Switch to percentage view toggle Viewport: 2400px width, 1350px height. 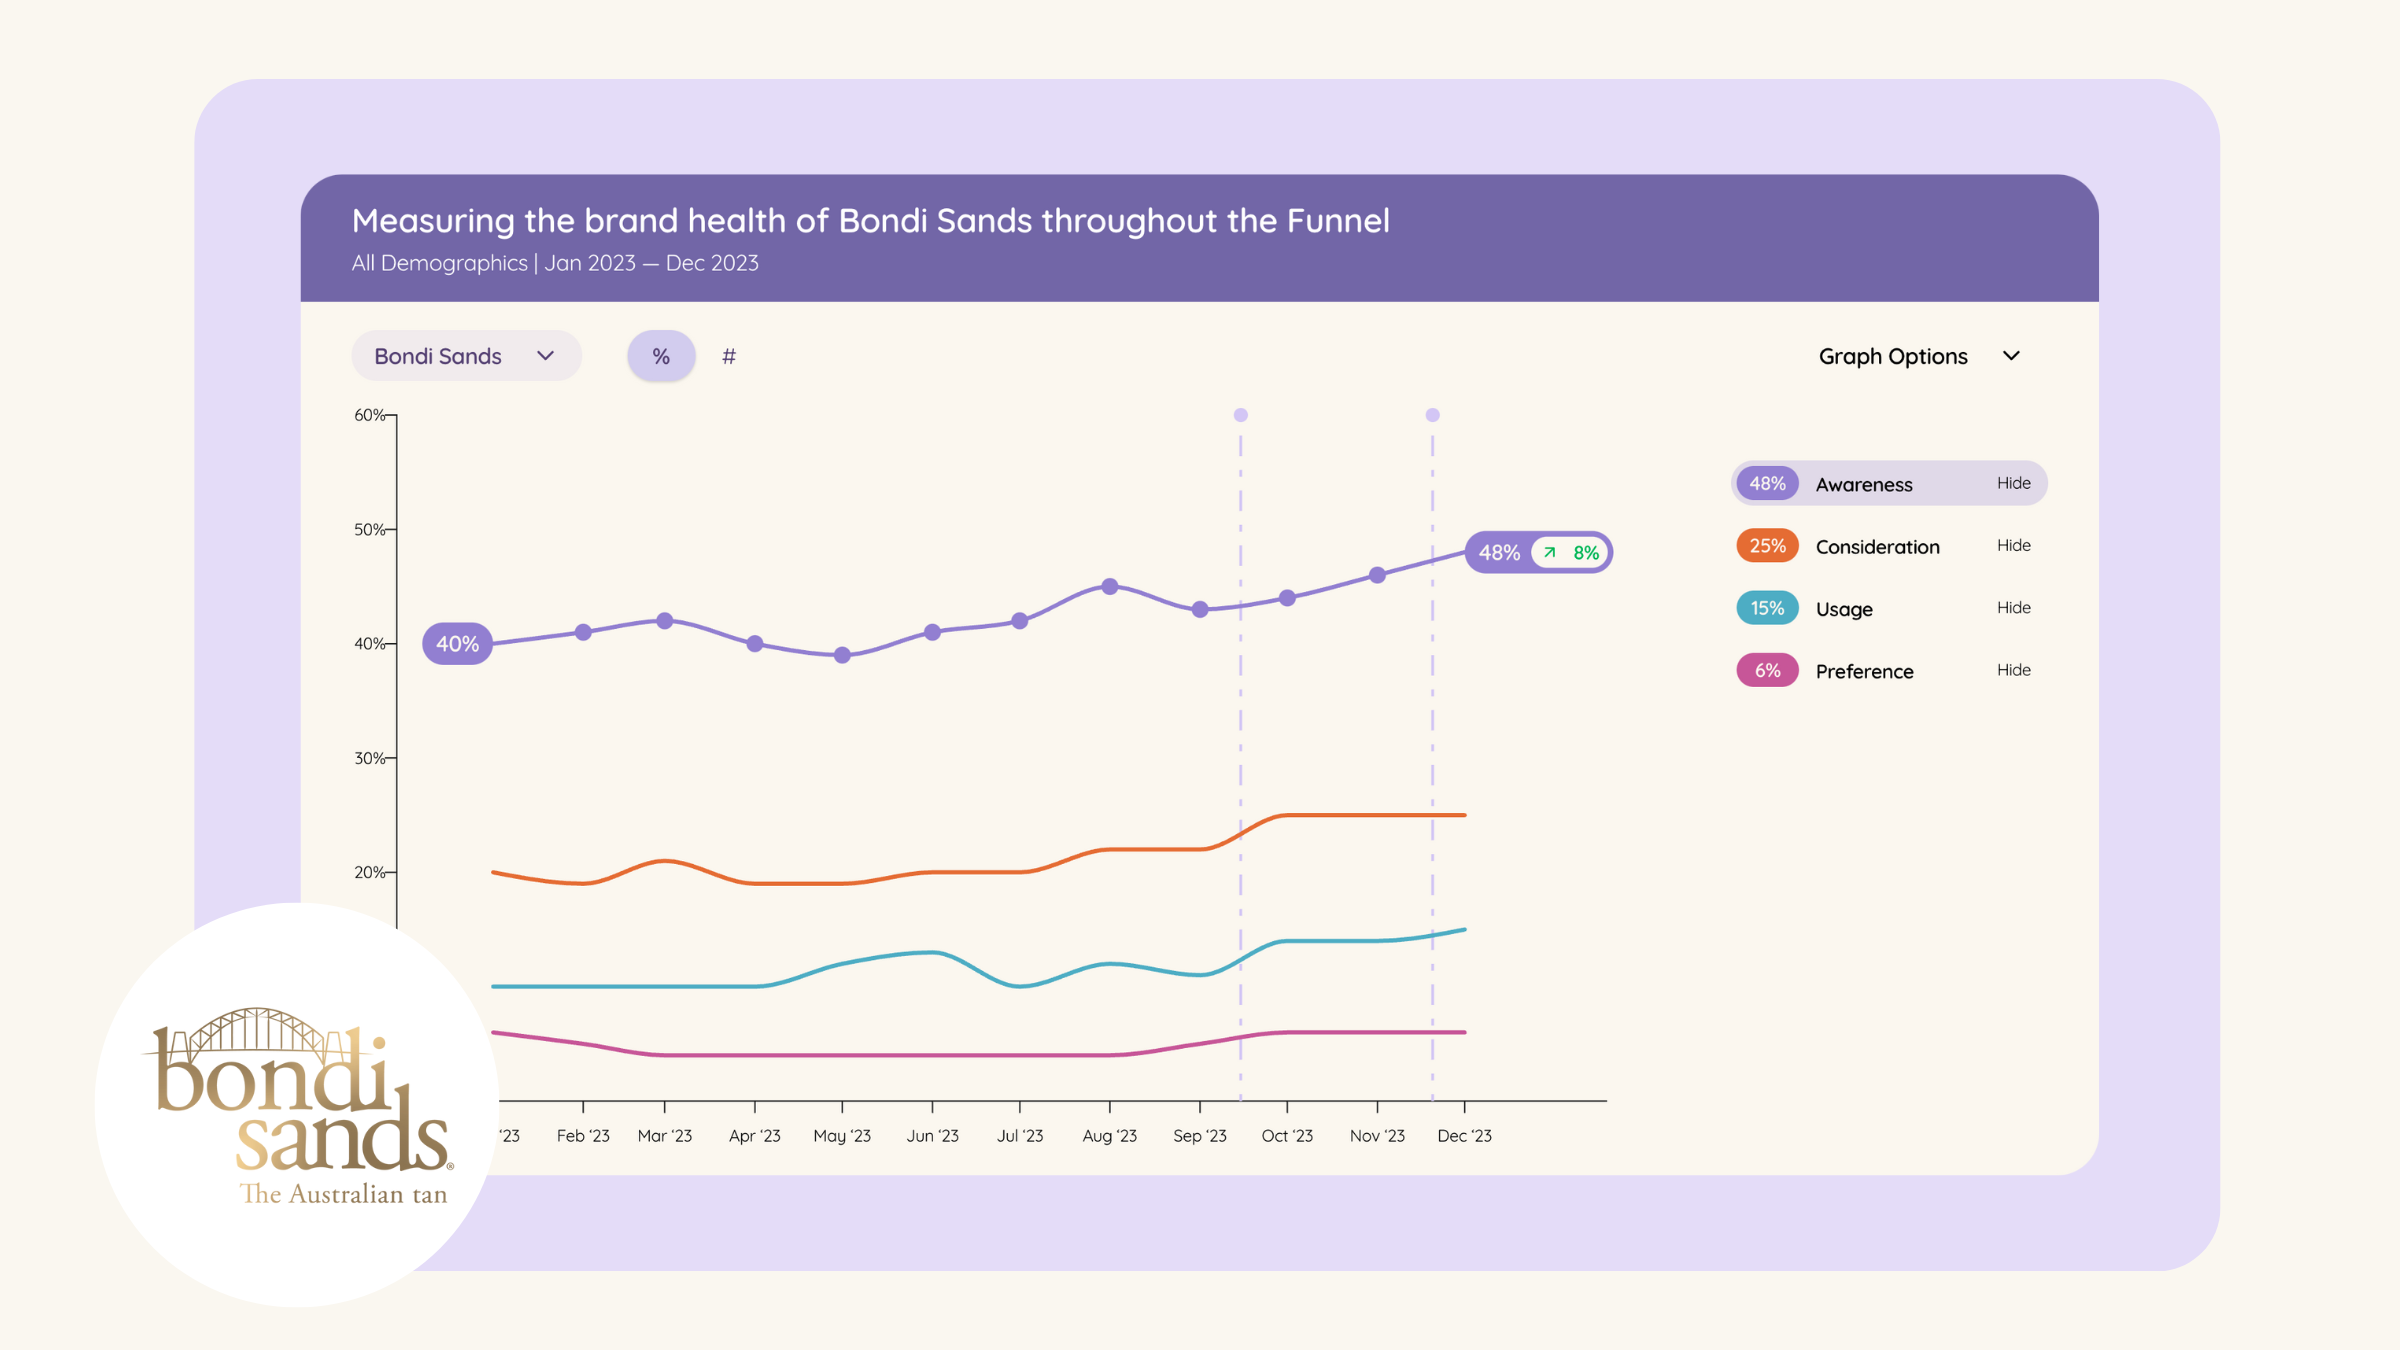[x=660, y=356]
